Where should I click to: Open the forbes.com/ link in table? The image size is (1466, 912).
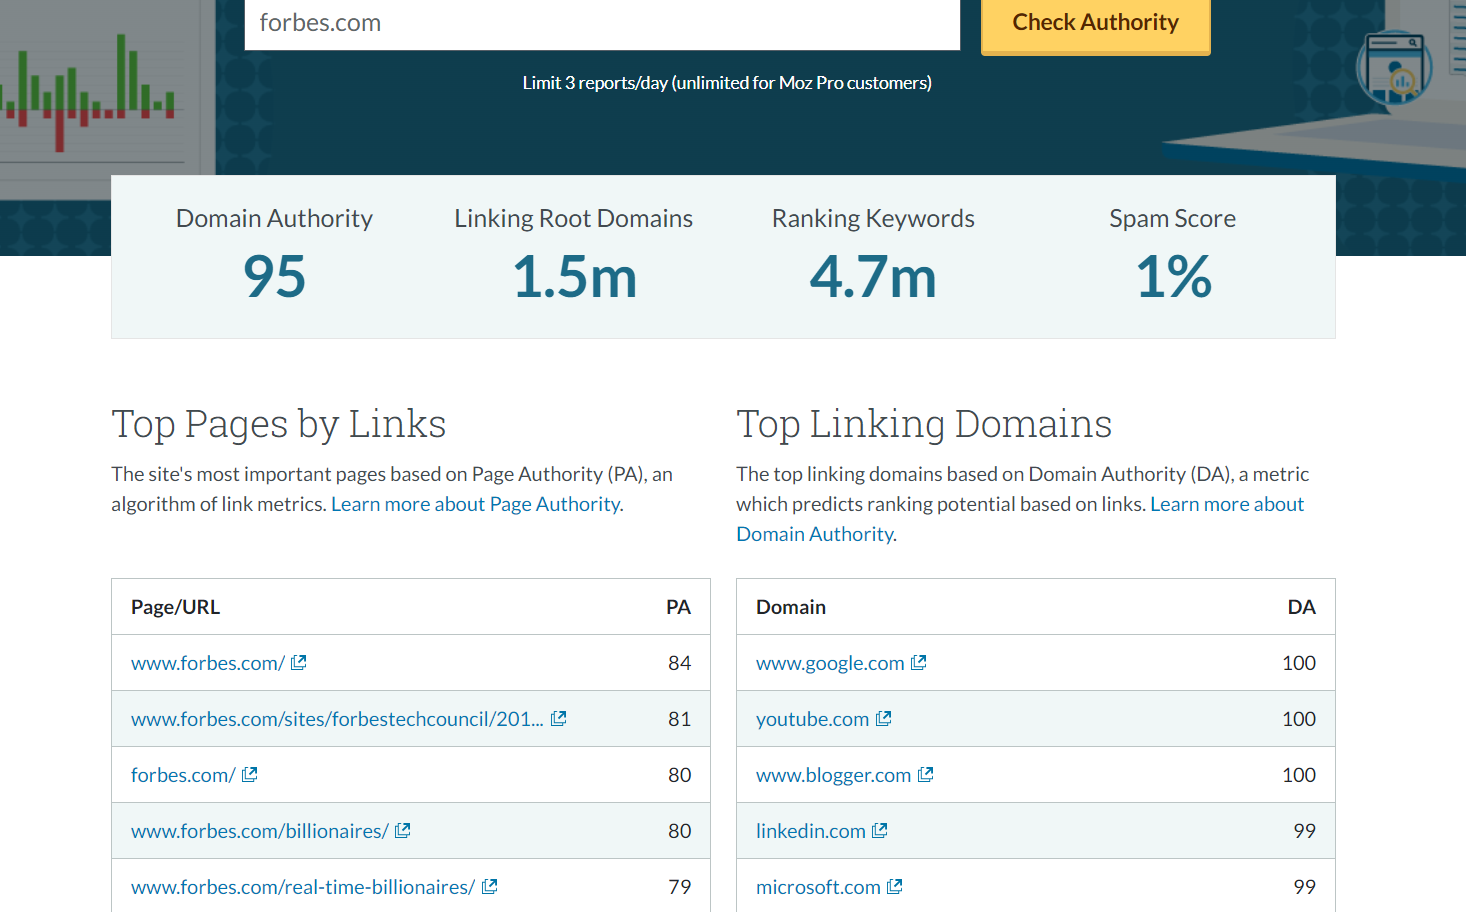tap(183, 775)
